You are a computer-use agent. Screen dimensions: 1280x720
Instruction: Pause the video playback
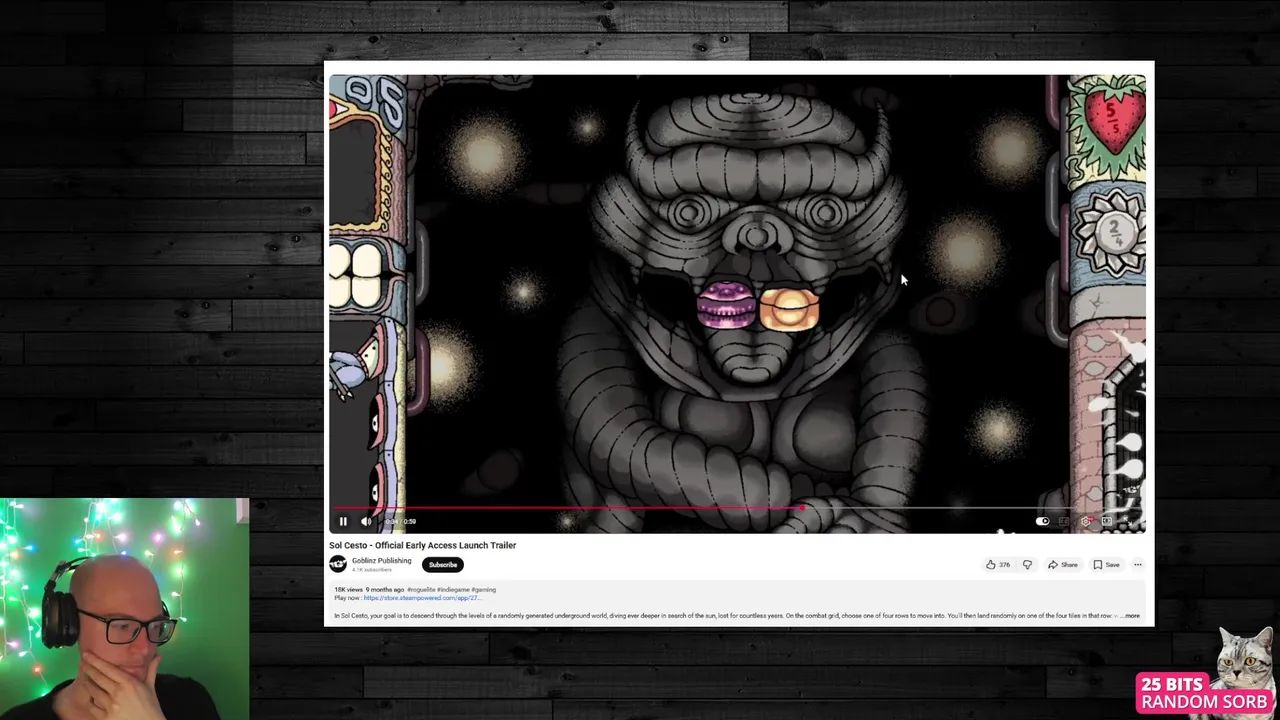[343, 521]
